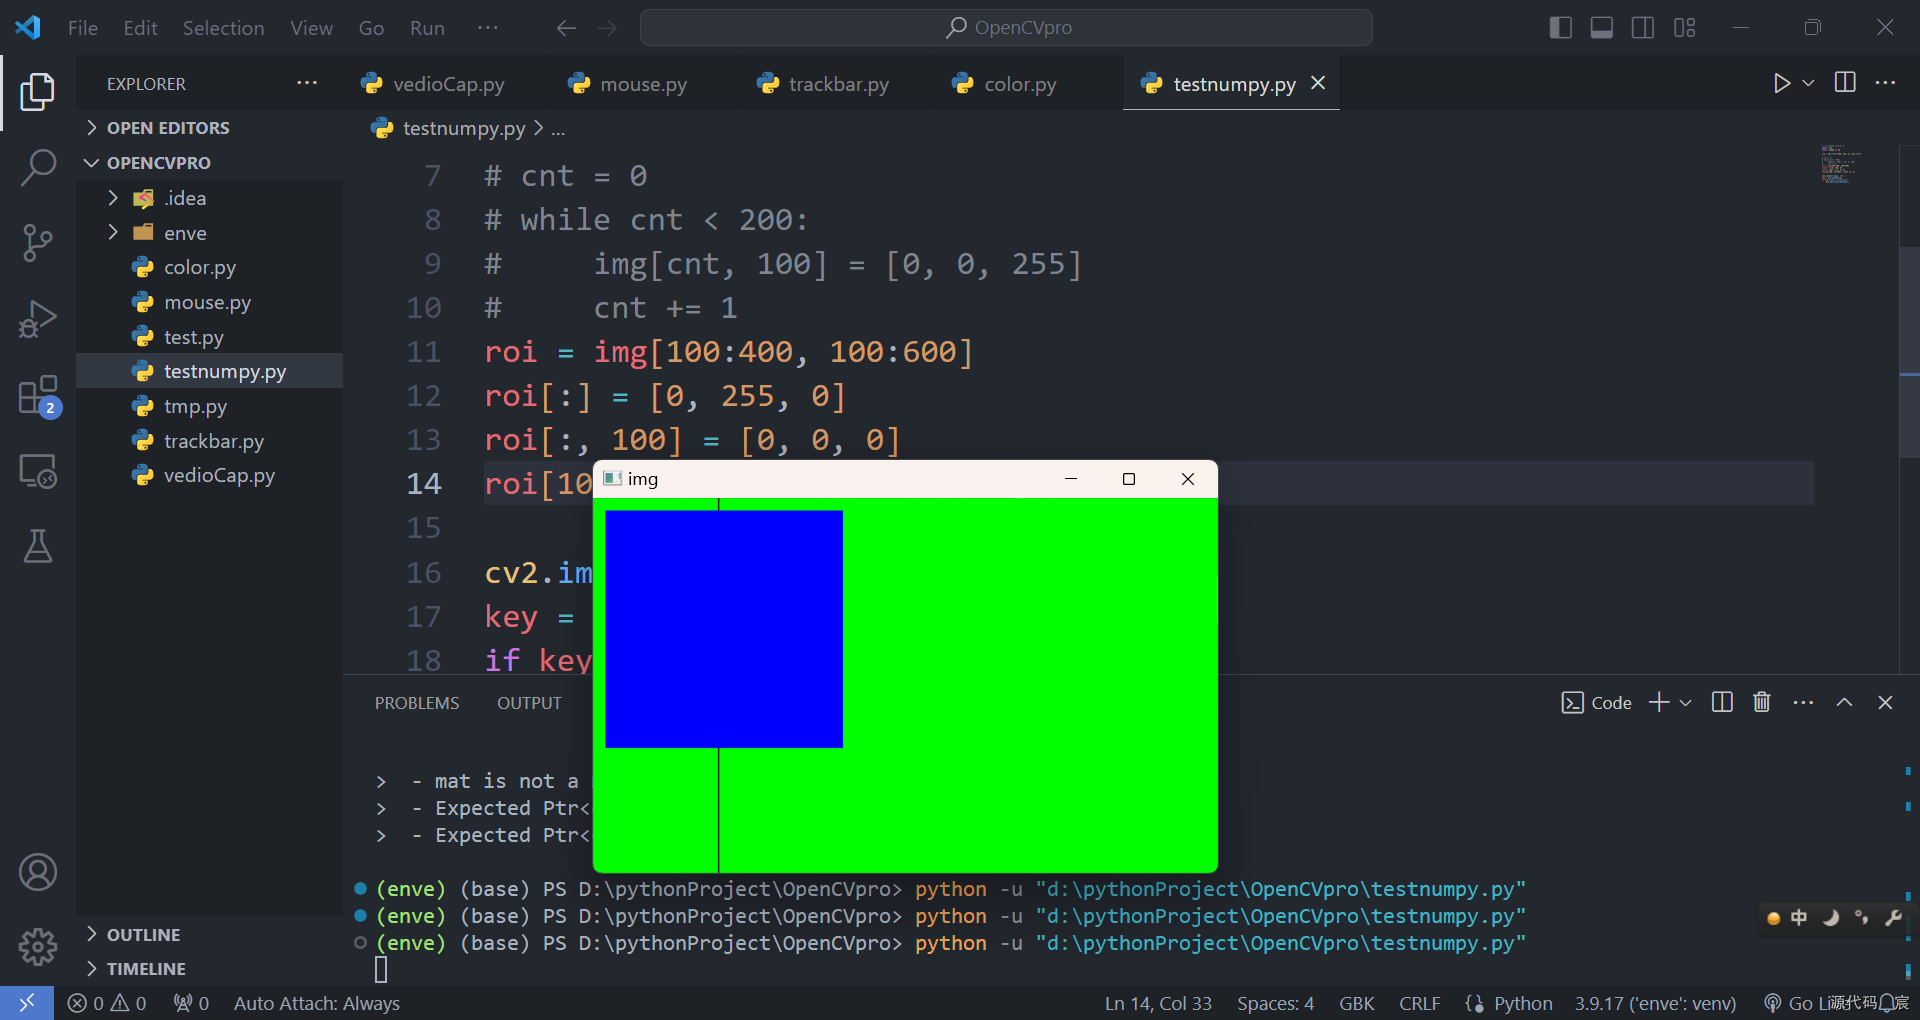Expand the TIMELINE section

click(x=146, y=969)
